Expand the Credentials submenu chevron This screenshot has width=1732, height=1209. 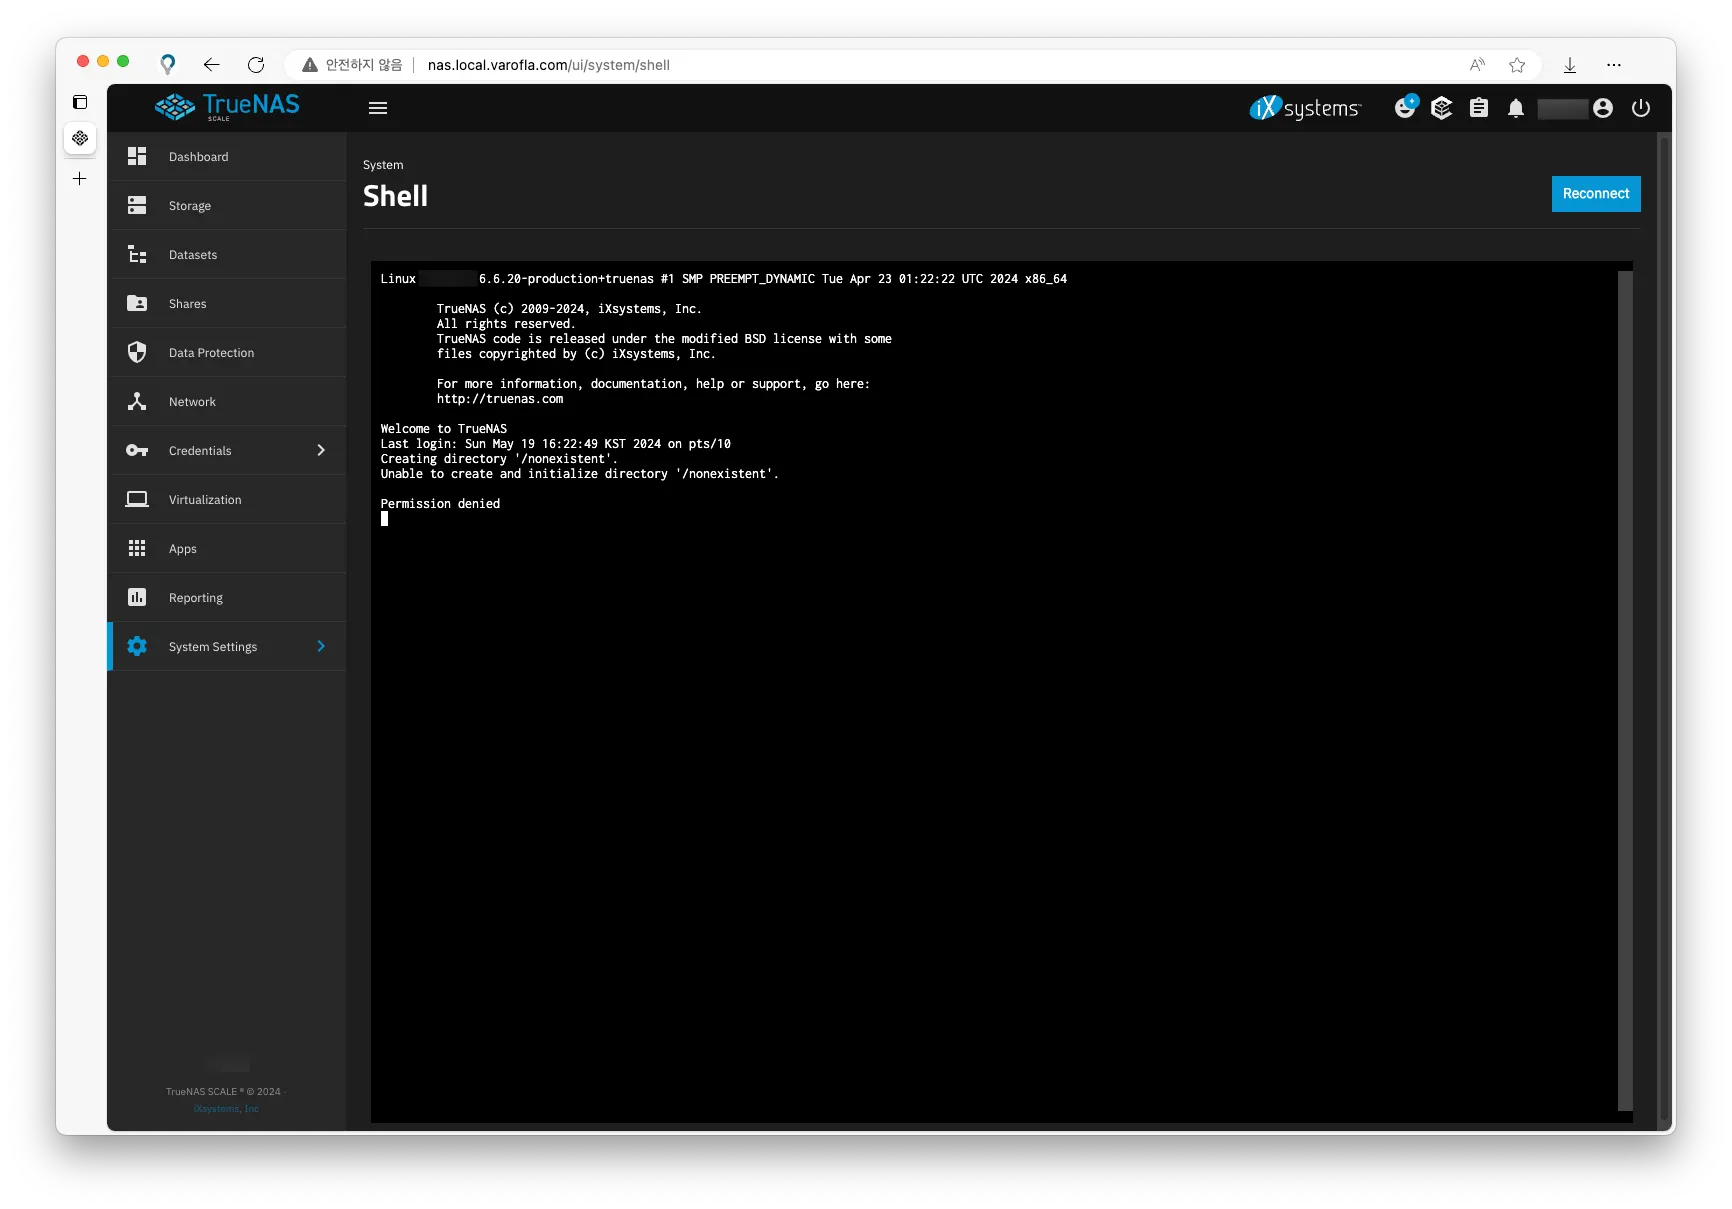[321, 451]
